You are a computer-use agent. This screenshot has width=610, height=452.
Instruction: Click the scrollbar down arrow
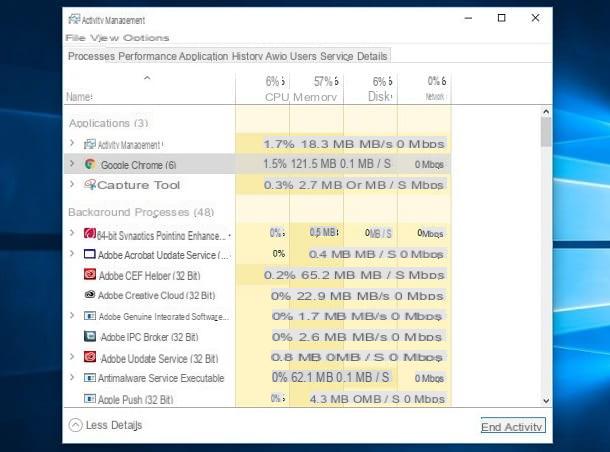[x=546, y=400]
